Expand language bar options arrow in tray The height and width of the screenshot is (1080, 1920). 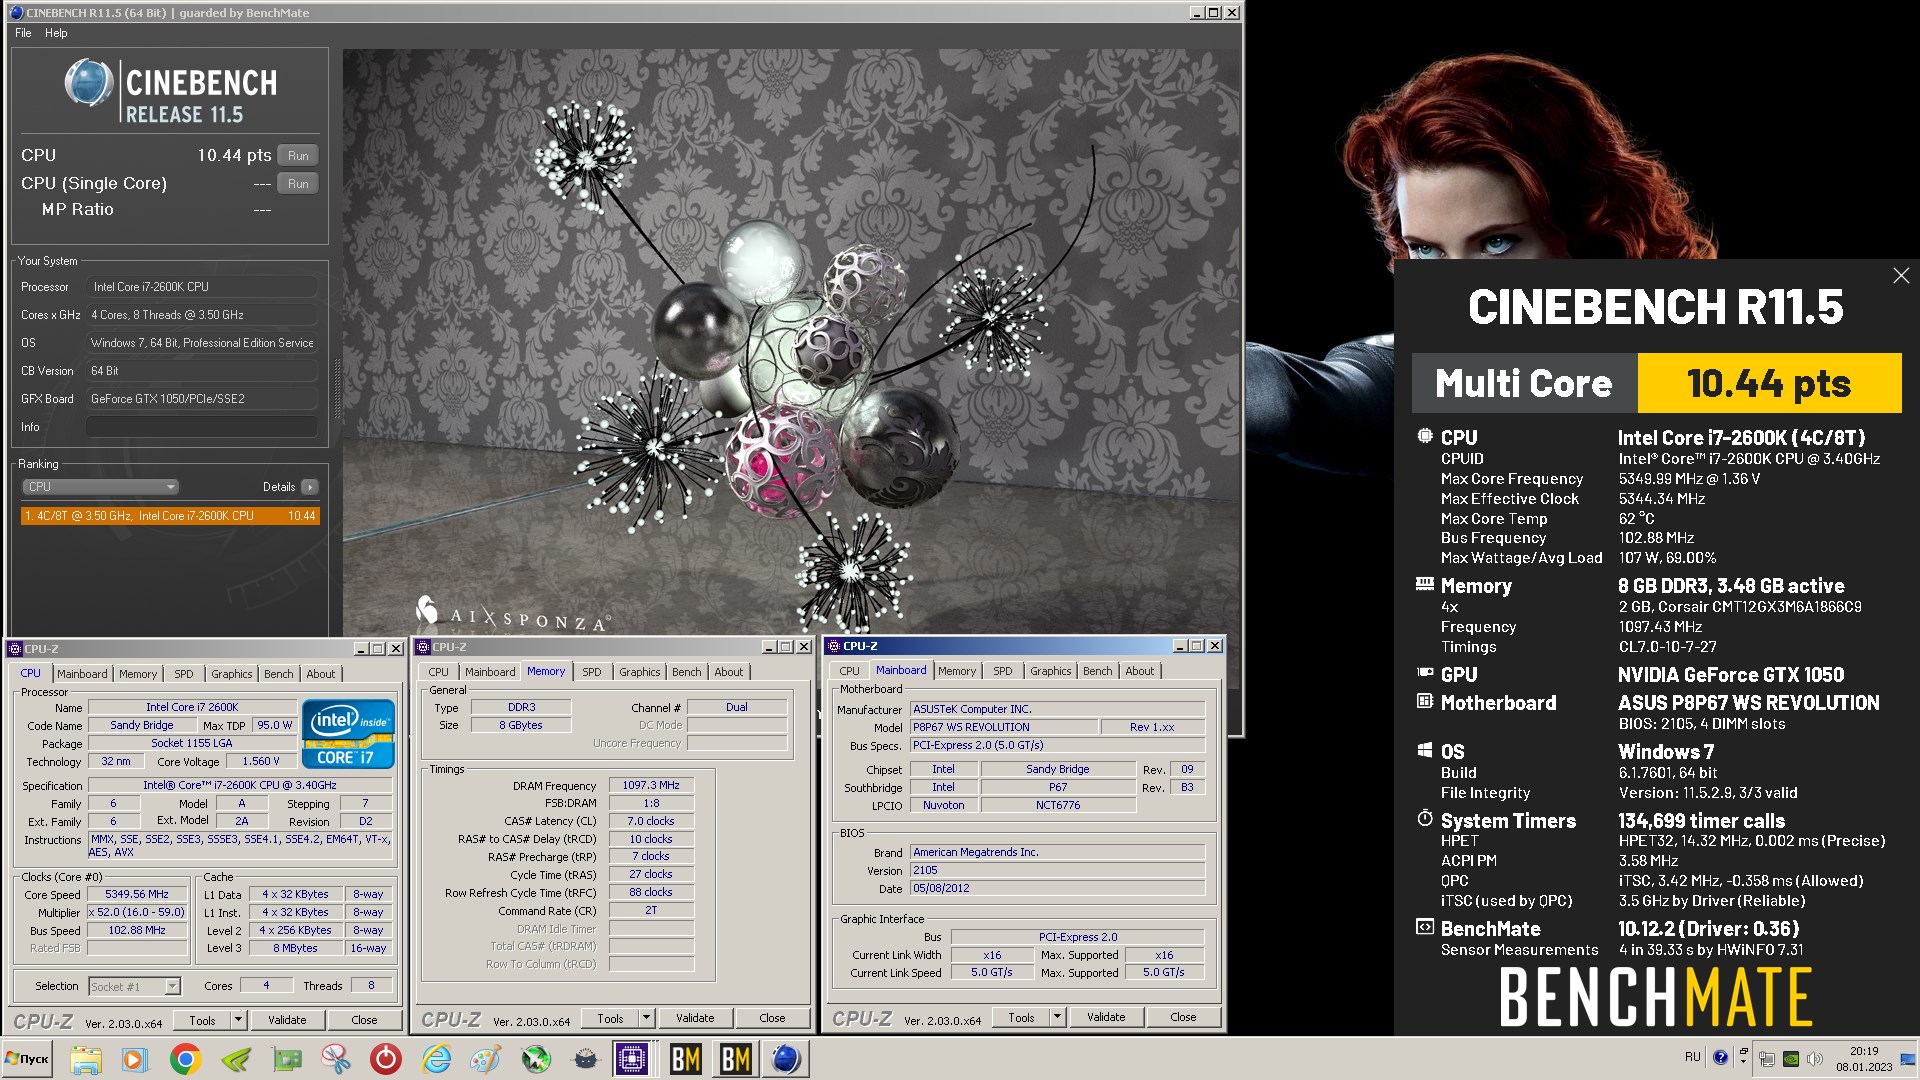(x=1743, y=1061)
